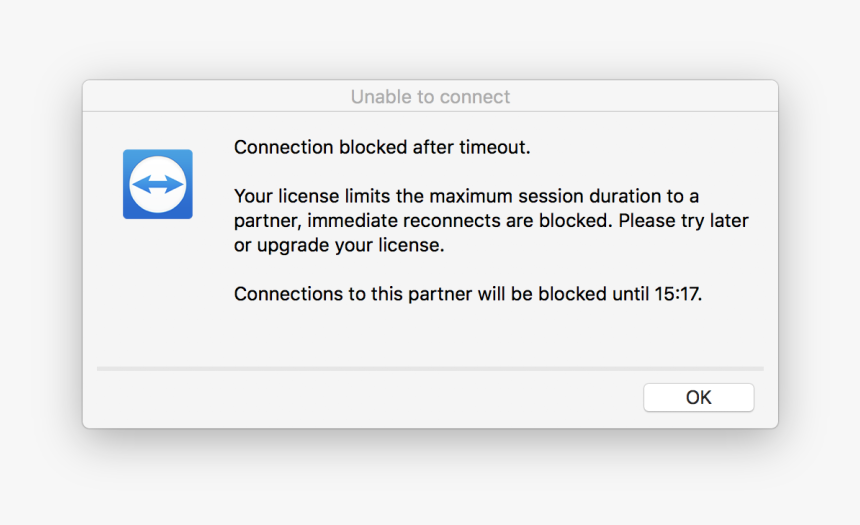Click the '15:17' blocked-until time
The height and width of the screenshot is (525, 860).
676,293
